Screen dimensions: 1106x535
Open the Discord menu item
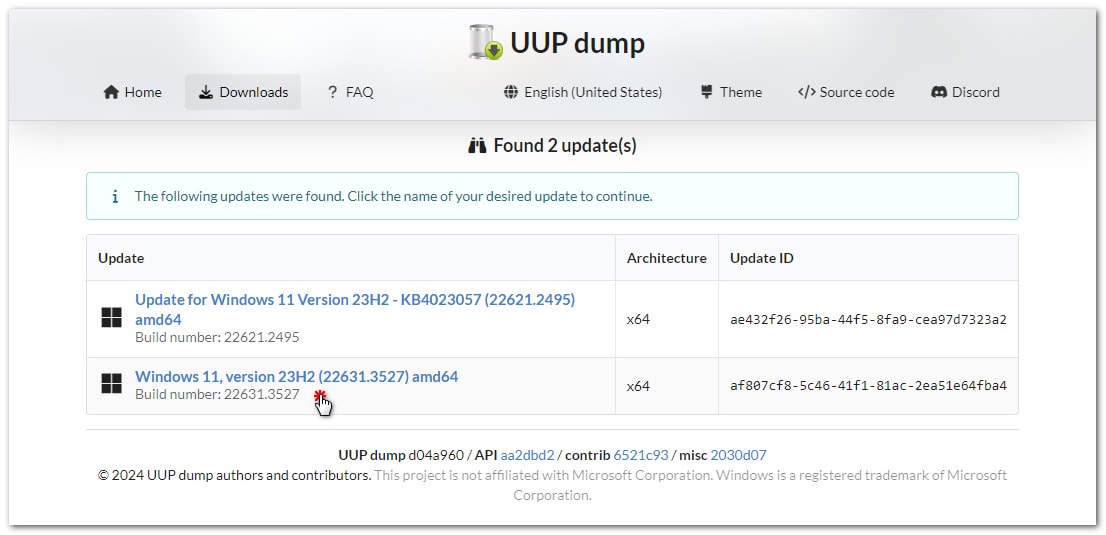[x=965, y=92]
